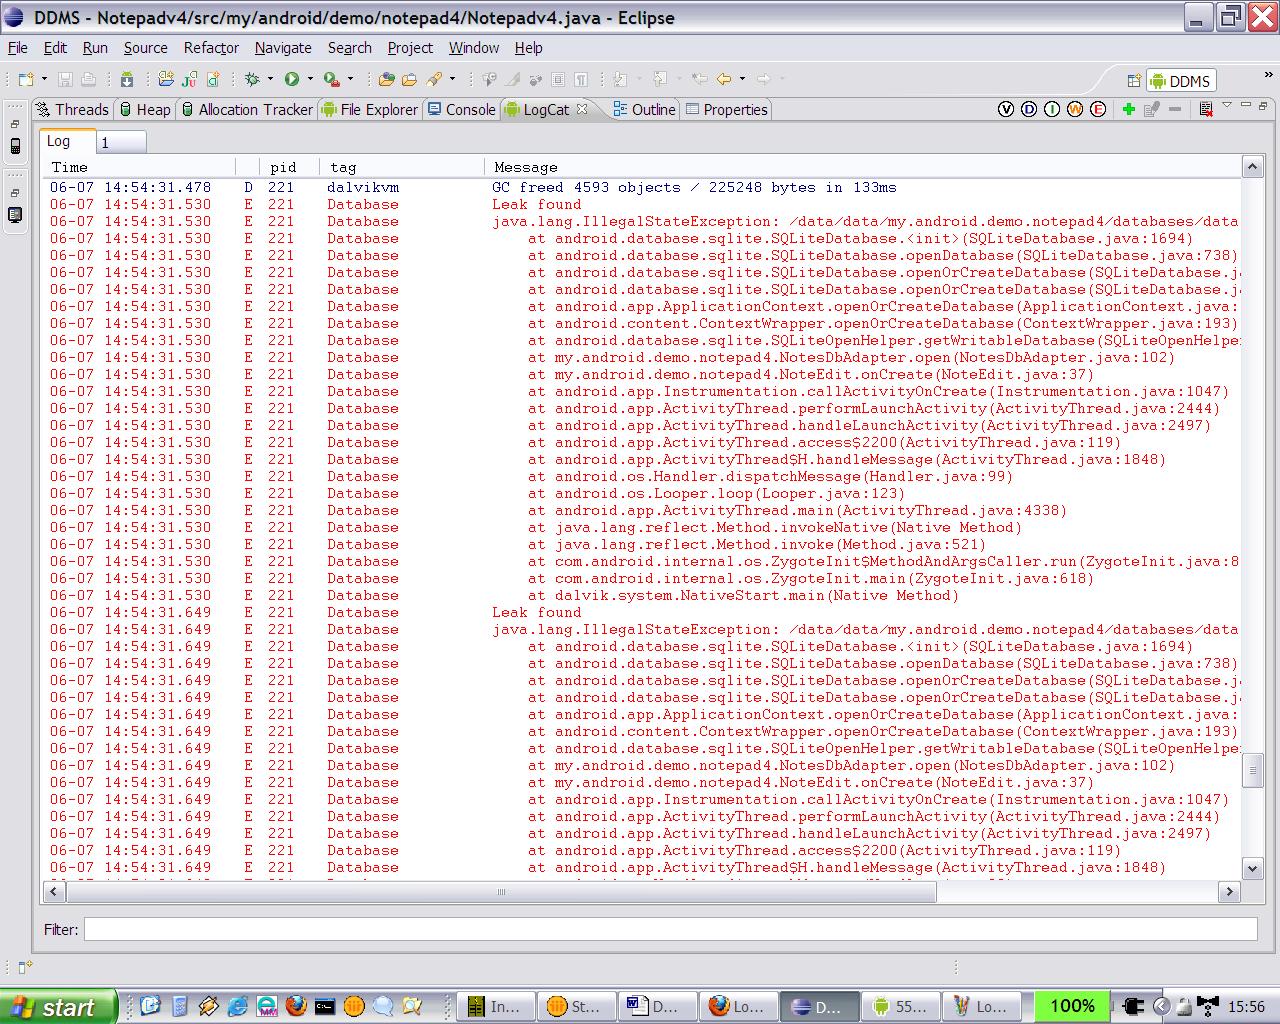Screen dimensions: 1280x1024
Task: Run the application with the green Run icon
Action: click(x=291, y=78)
